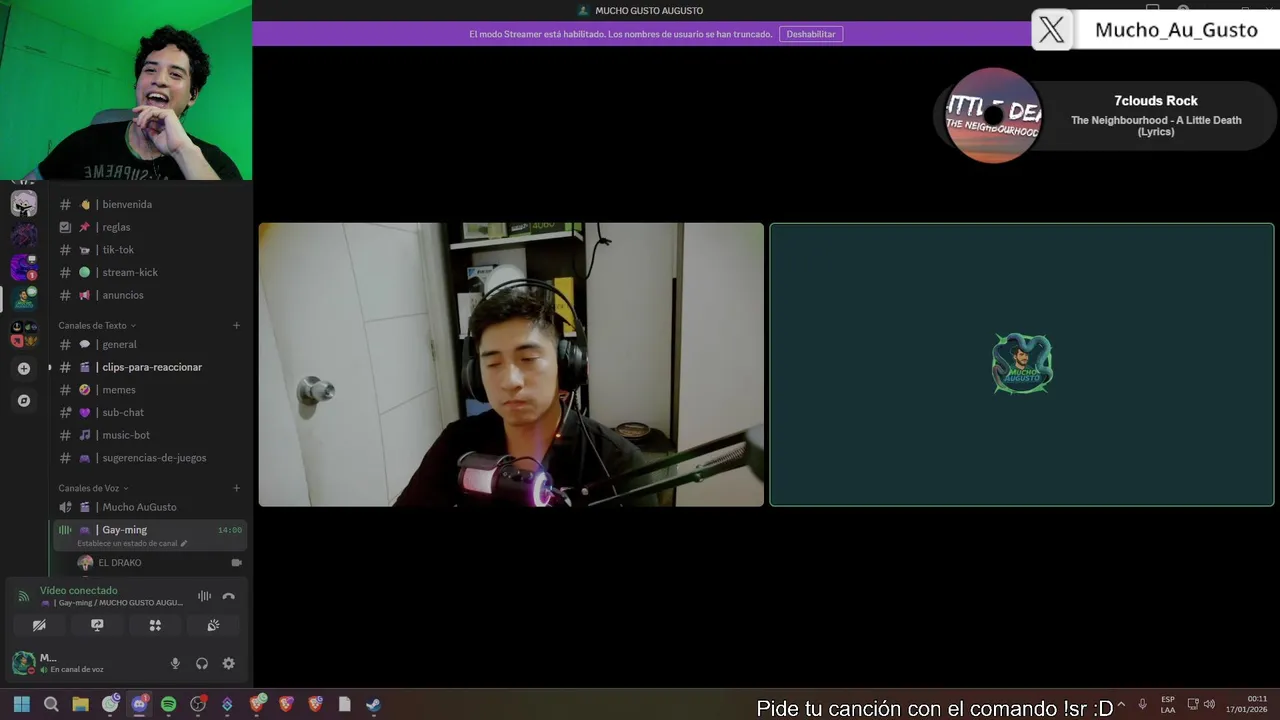The image size is (1280, 720).
Task: Start screen share from voice panel
Action: click(97, 625)
